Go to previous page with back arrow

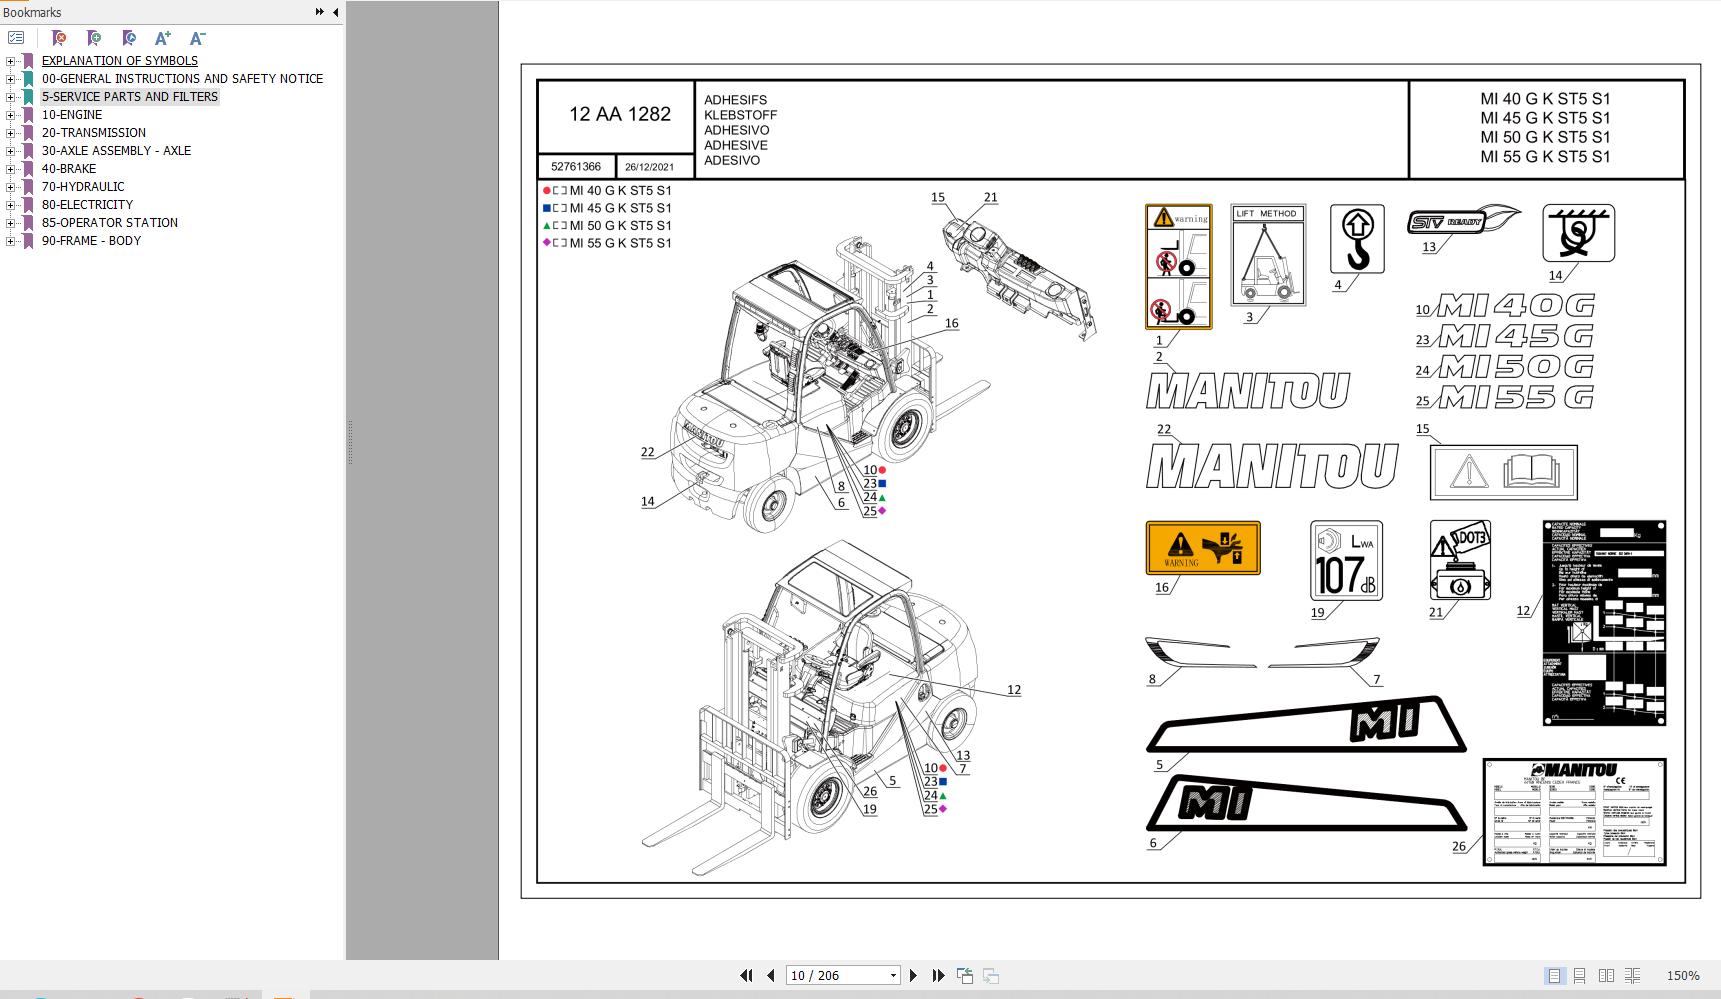tap(770, 974)
